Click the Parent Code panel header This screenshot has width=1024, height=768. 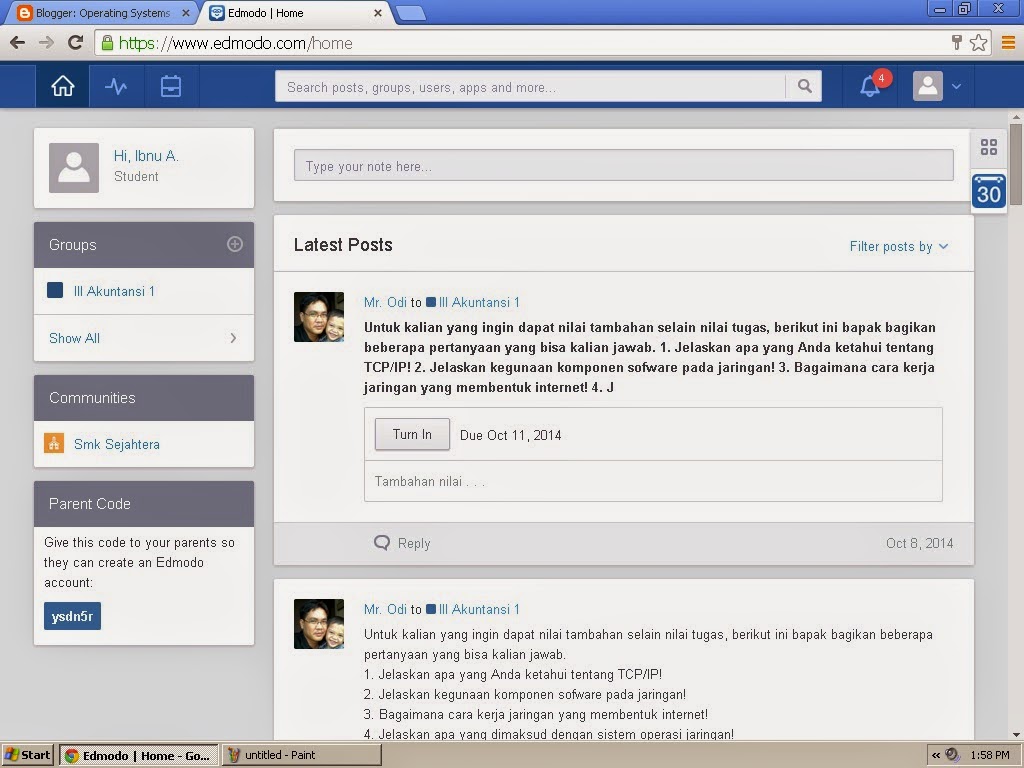pyautogui.click(x=144, y=504)
